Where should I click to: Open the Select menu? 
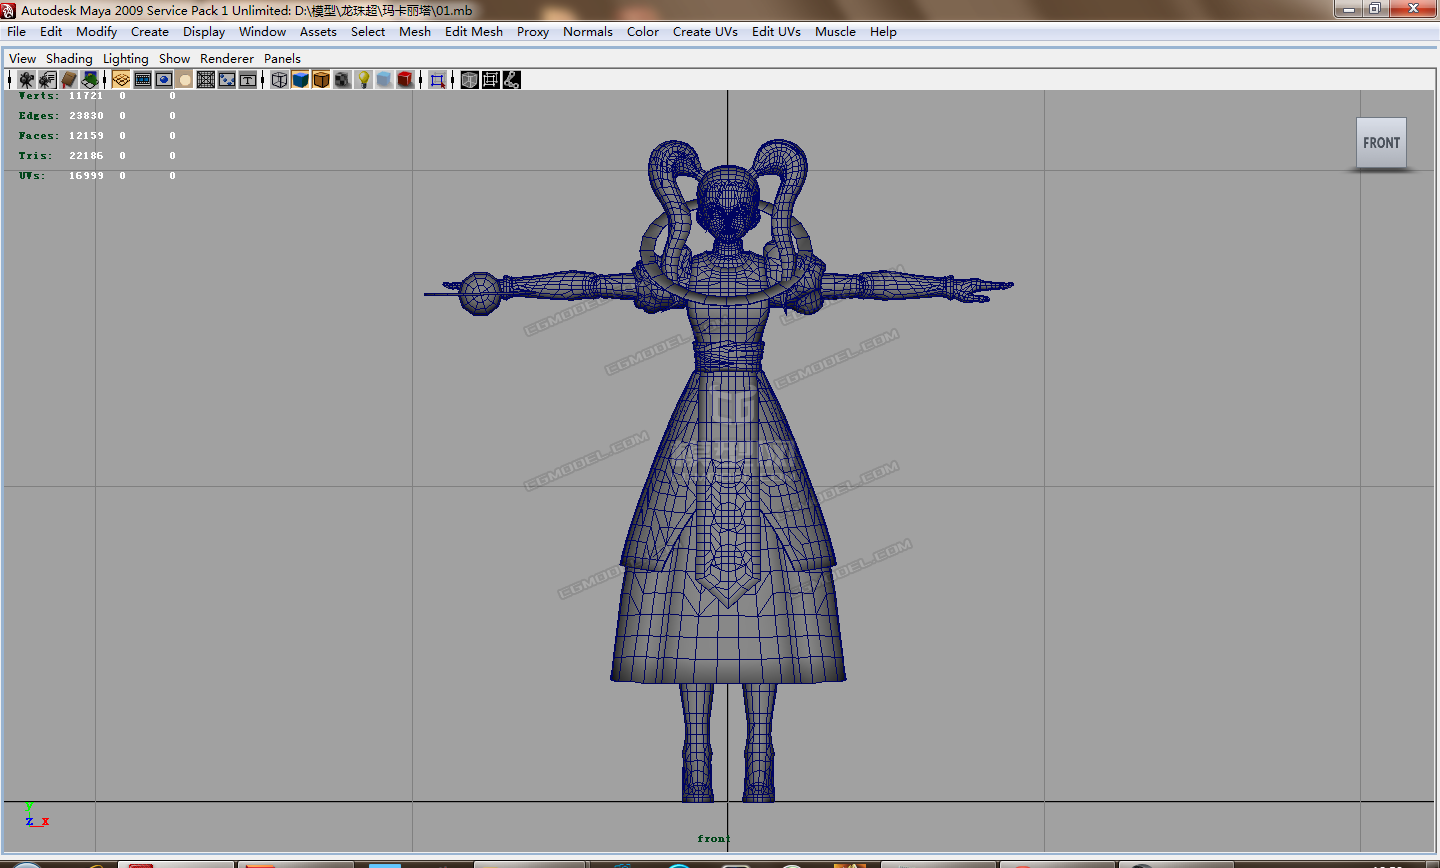coord(368,32)
